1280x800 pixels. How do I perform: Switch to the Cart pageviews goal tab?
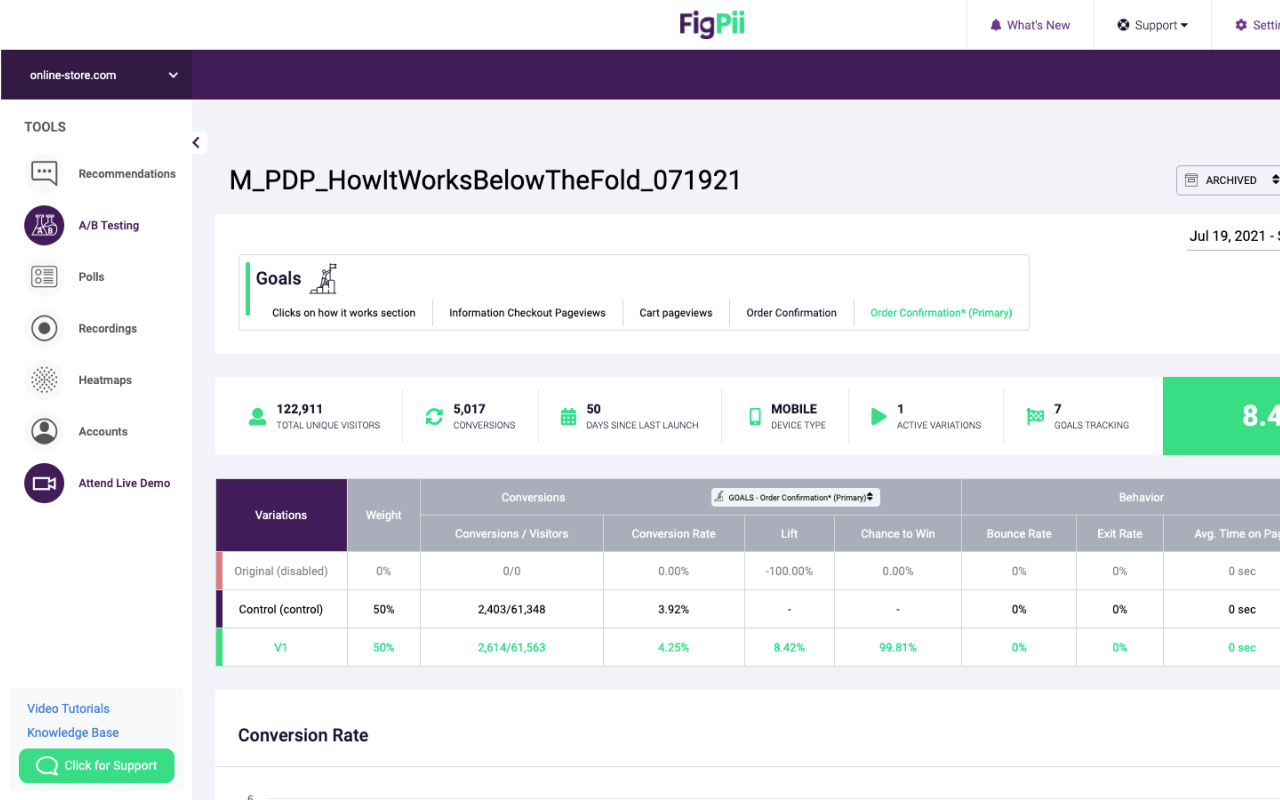coord(675,312)
